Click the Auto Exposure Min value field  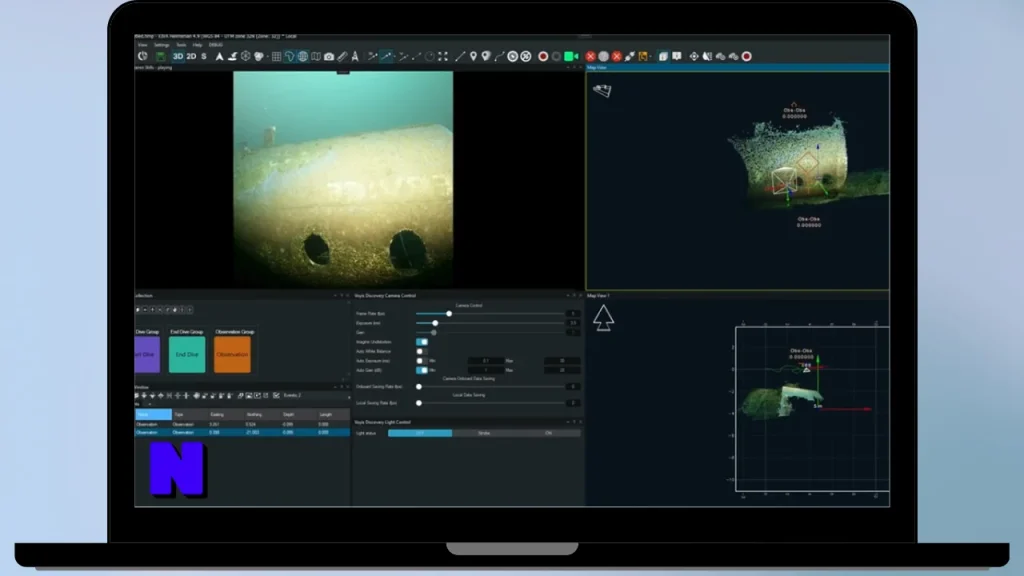(485, 360)
